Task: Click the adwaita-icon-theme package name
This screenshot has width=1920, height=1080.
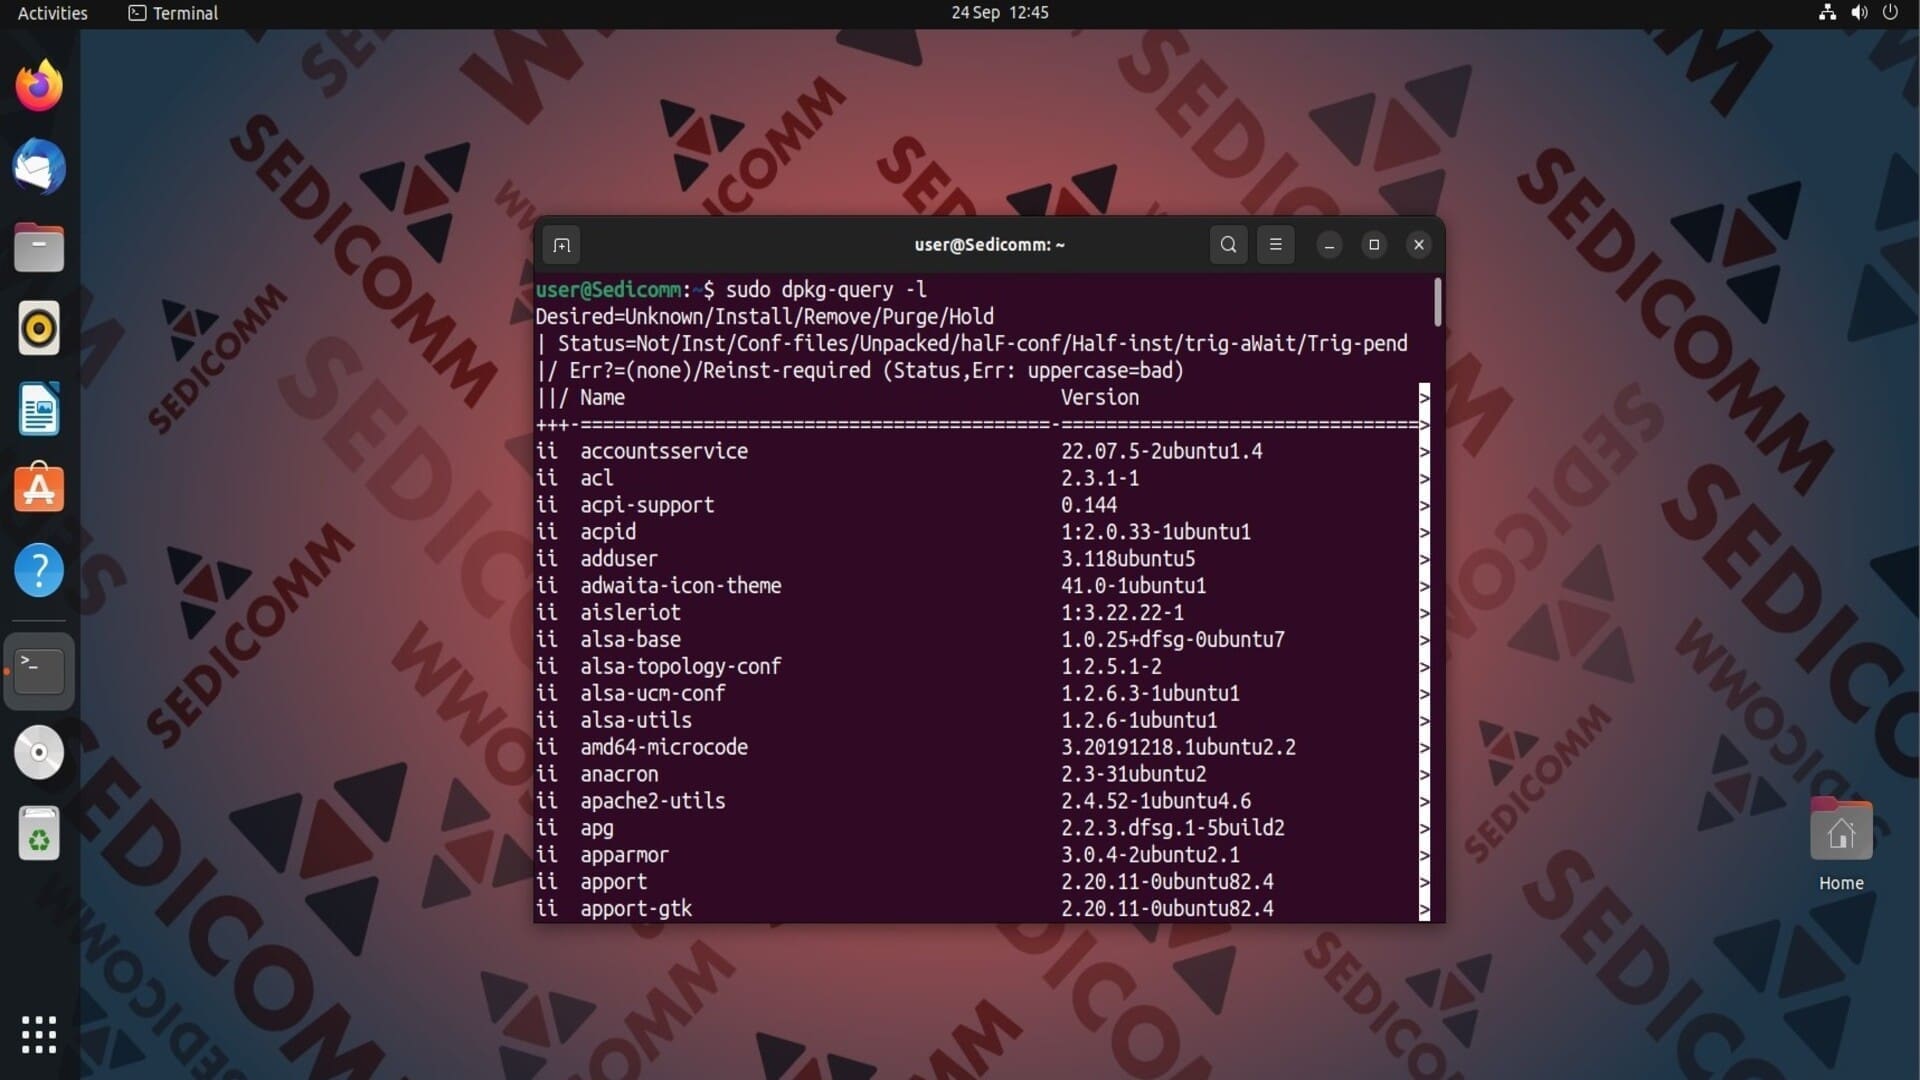Action: (x=680, y=586)
